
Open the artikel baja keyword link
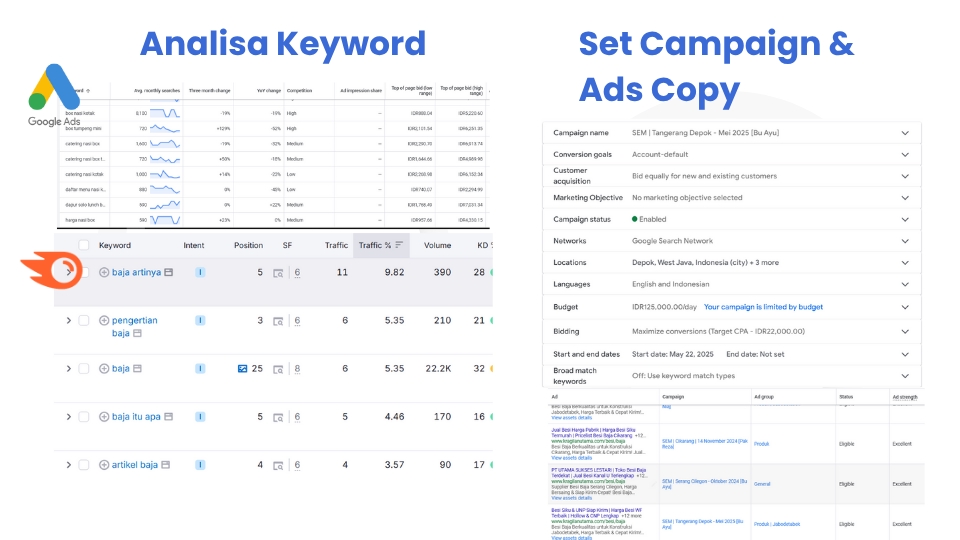(x=135, y=465)
